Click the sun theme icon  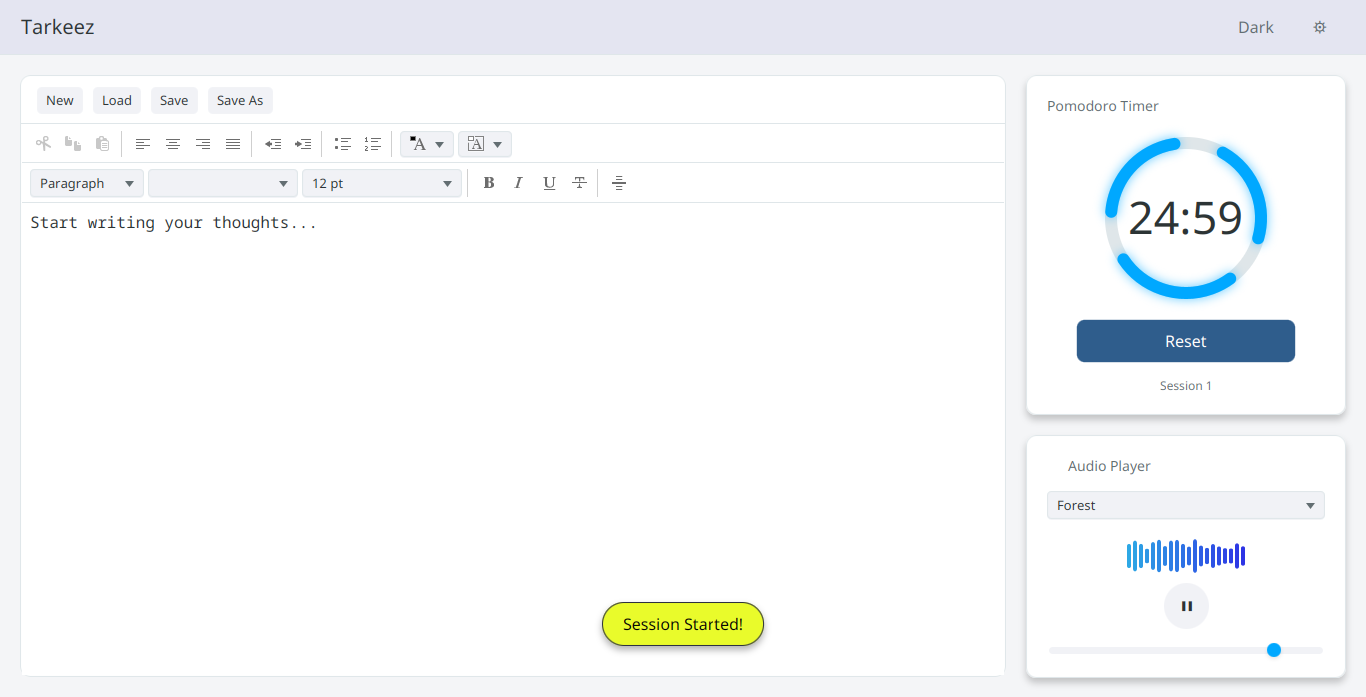(x=1320, y=27)
